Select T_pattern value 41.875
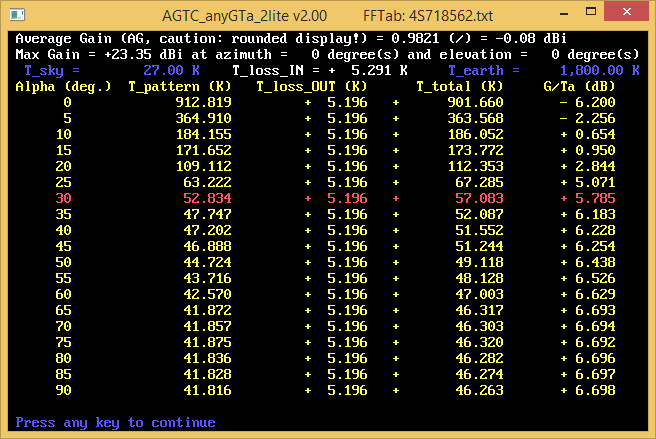 (x=208, y=342)
